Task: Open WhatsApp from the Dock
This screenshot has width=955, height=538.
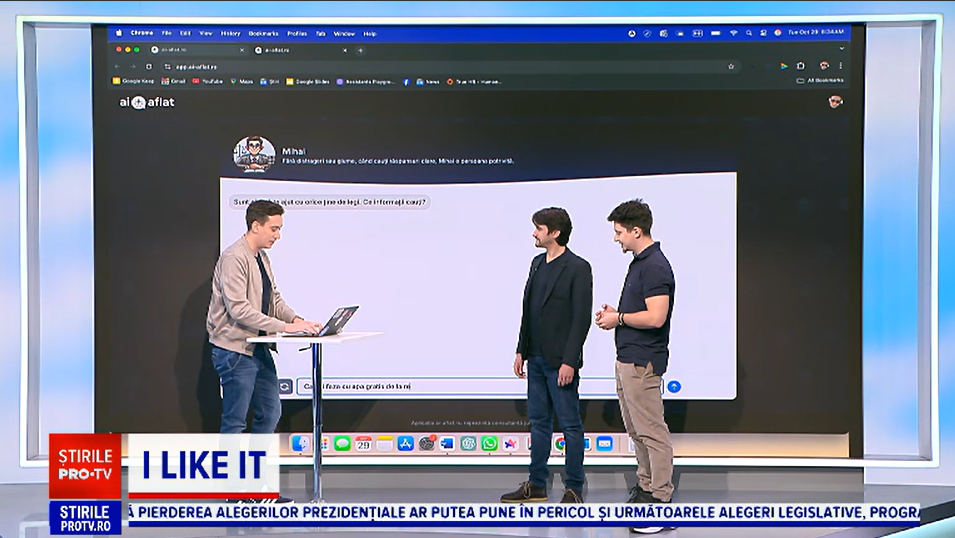Action: [x=489, y=444]
